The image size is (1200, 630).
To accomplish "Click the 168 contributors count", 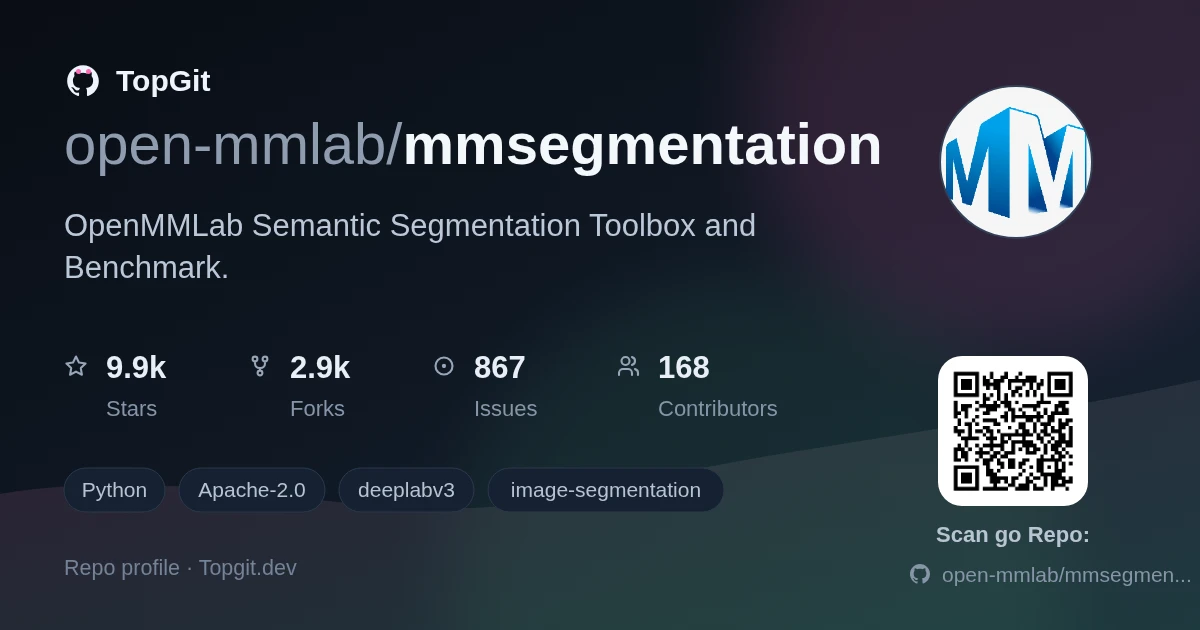I will coord(684,368).
